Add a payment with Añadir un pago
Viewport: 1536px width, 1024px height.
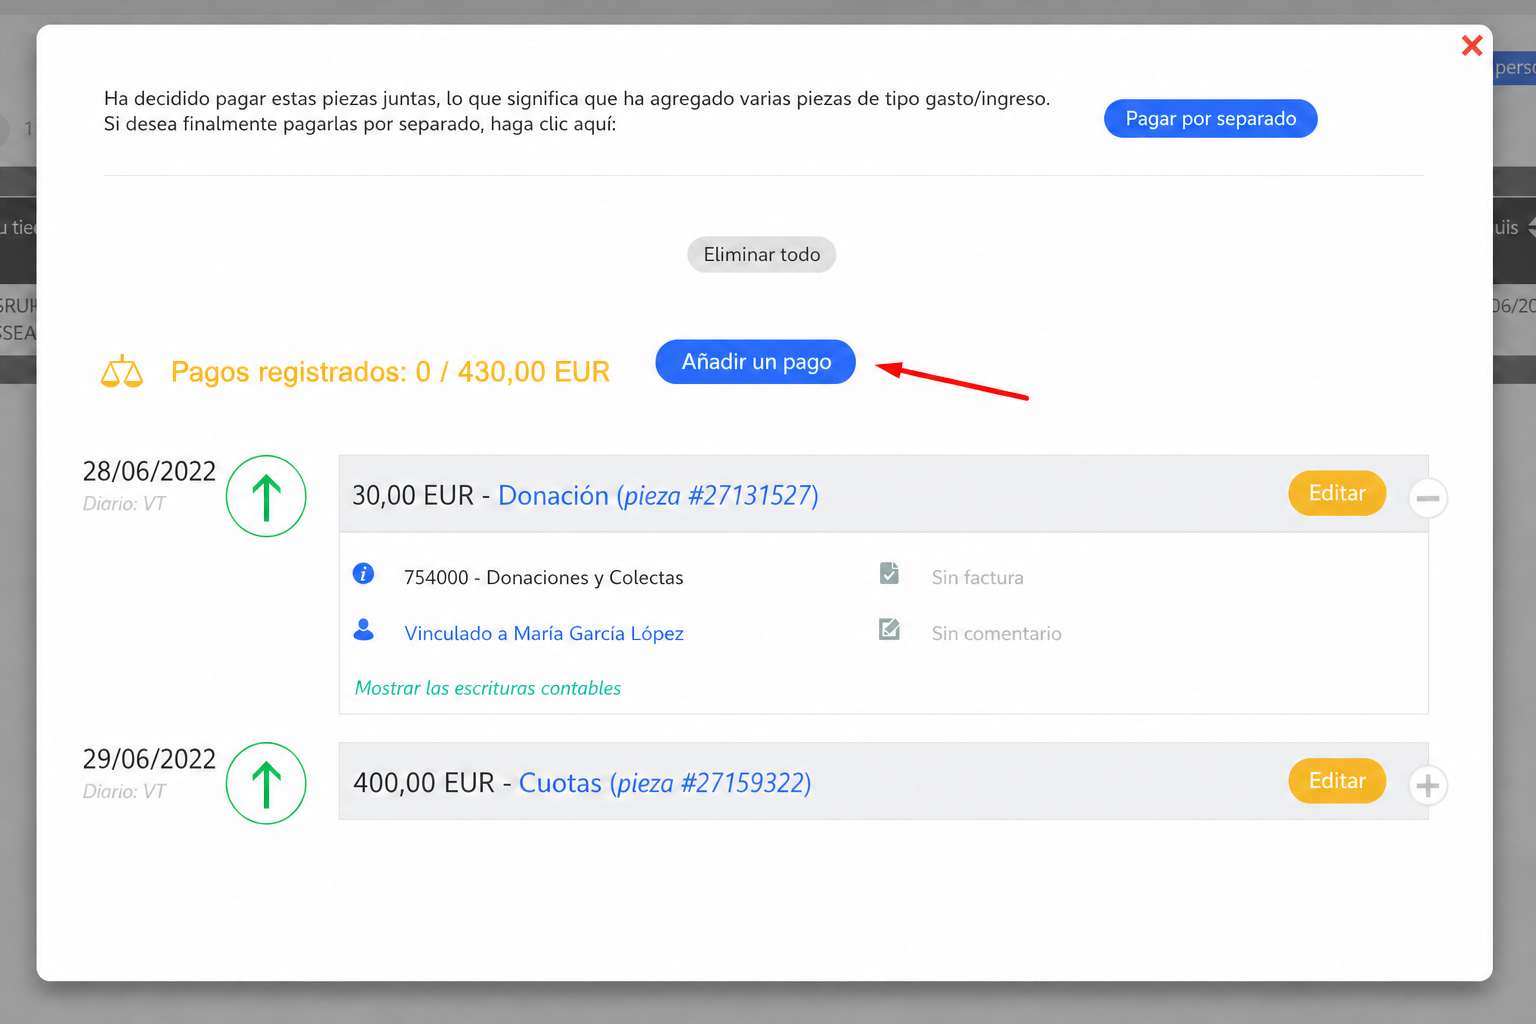[x=756, y=362]
